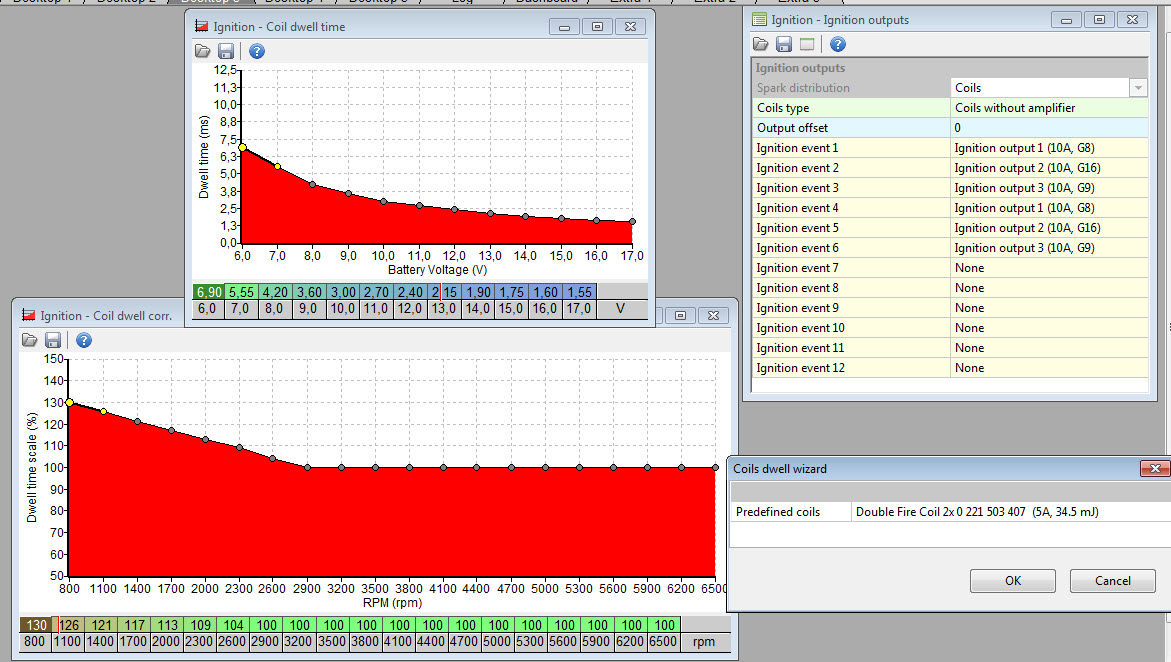Select the Coils type value field

[x=1048, y=108]
